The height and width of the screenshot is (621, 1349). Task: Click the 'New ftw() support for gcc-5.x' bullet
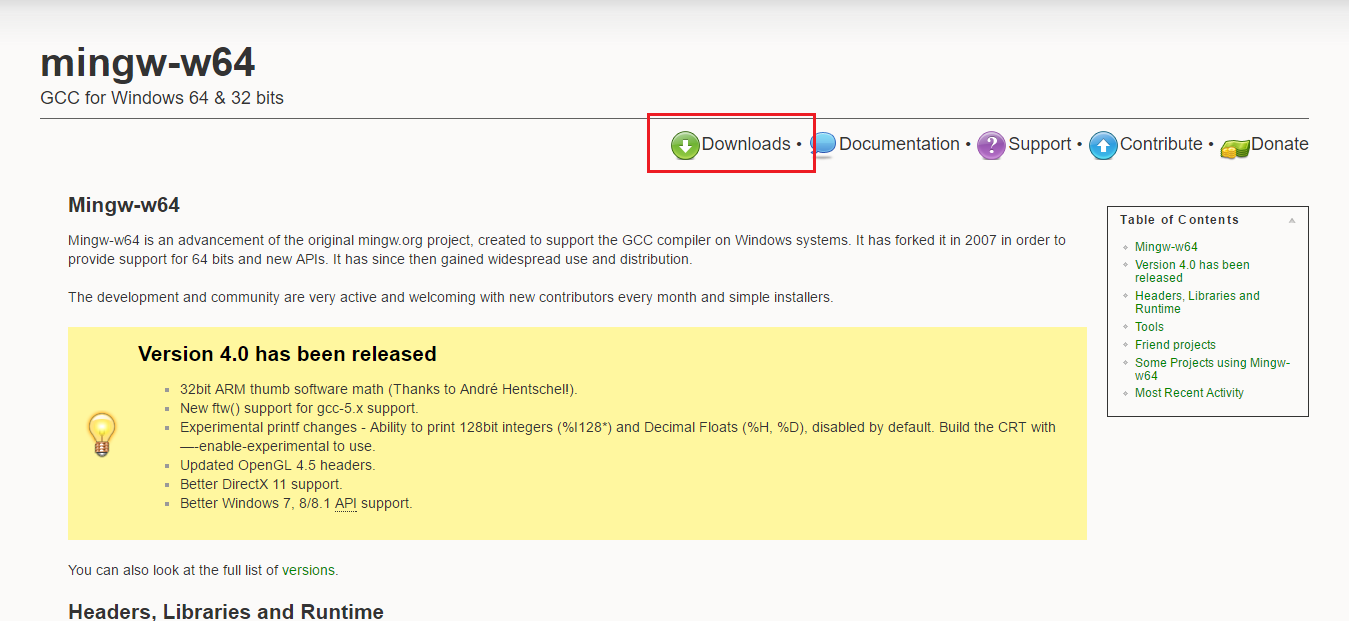[x=299, y=408]
